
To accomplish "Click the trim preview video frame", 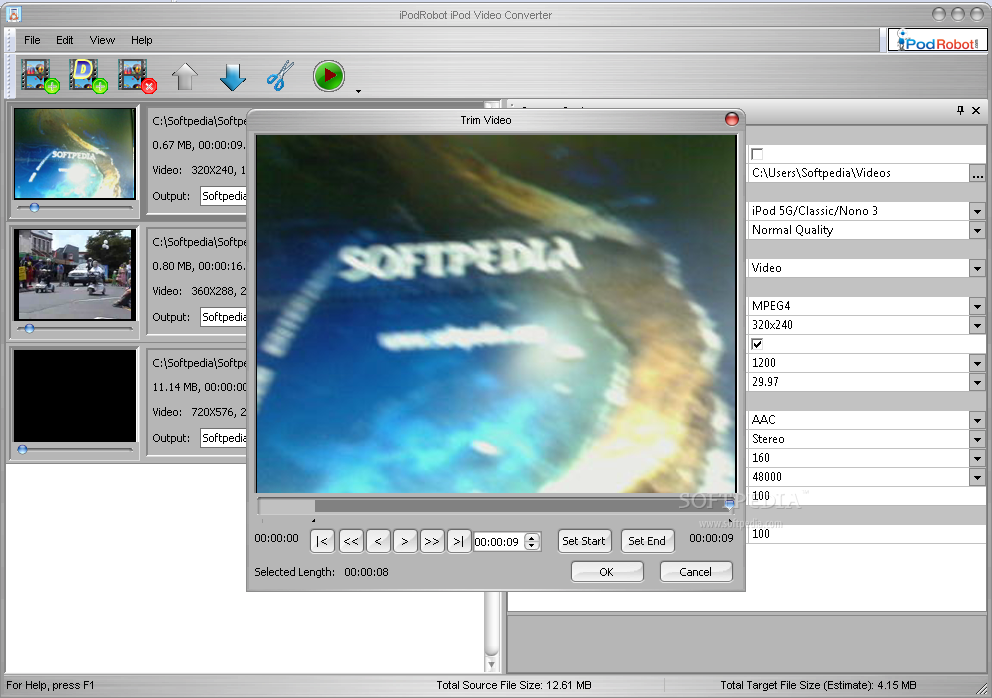I will click(496, 313).
